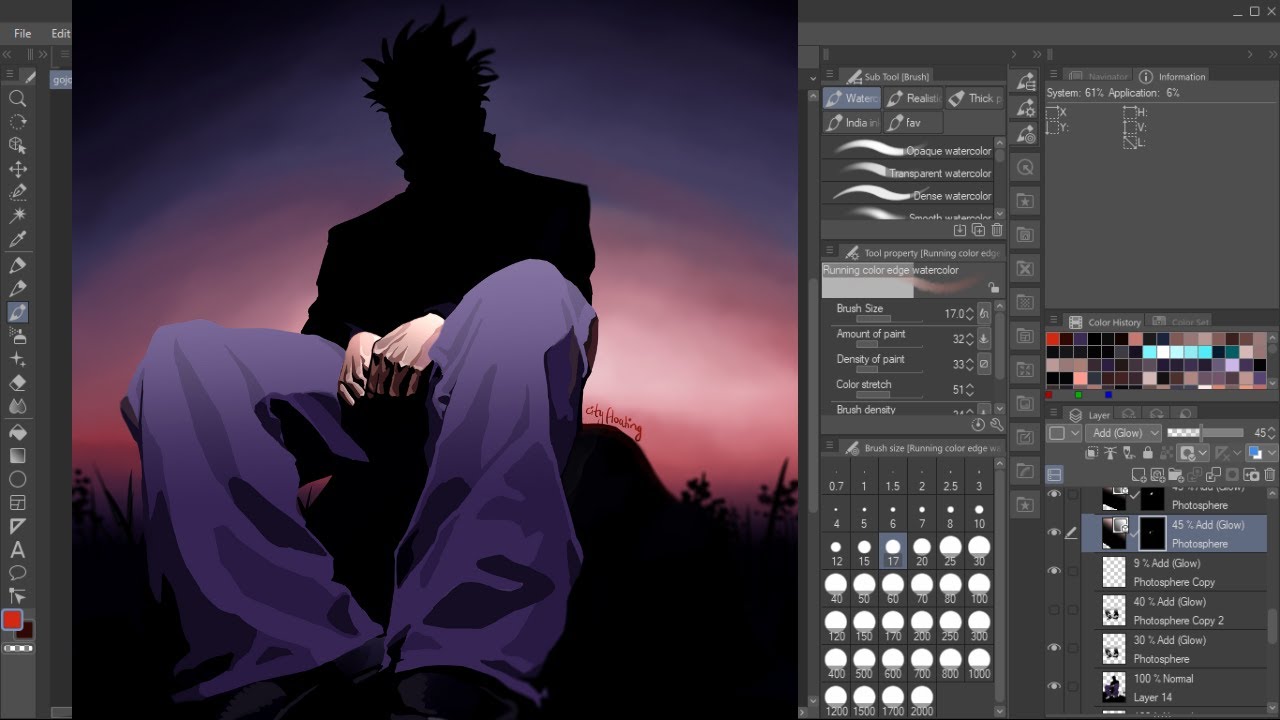
Task: Select the Ruler tool
Action: (x=18, y=526)
